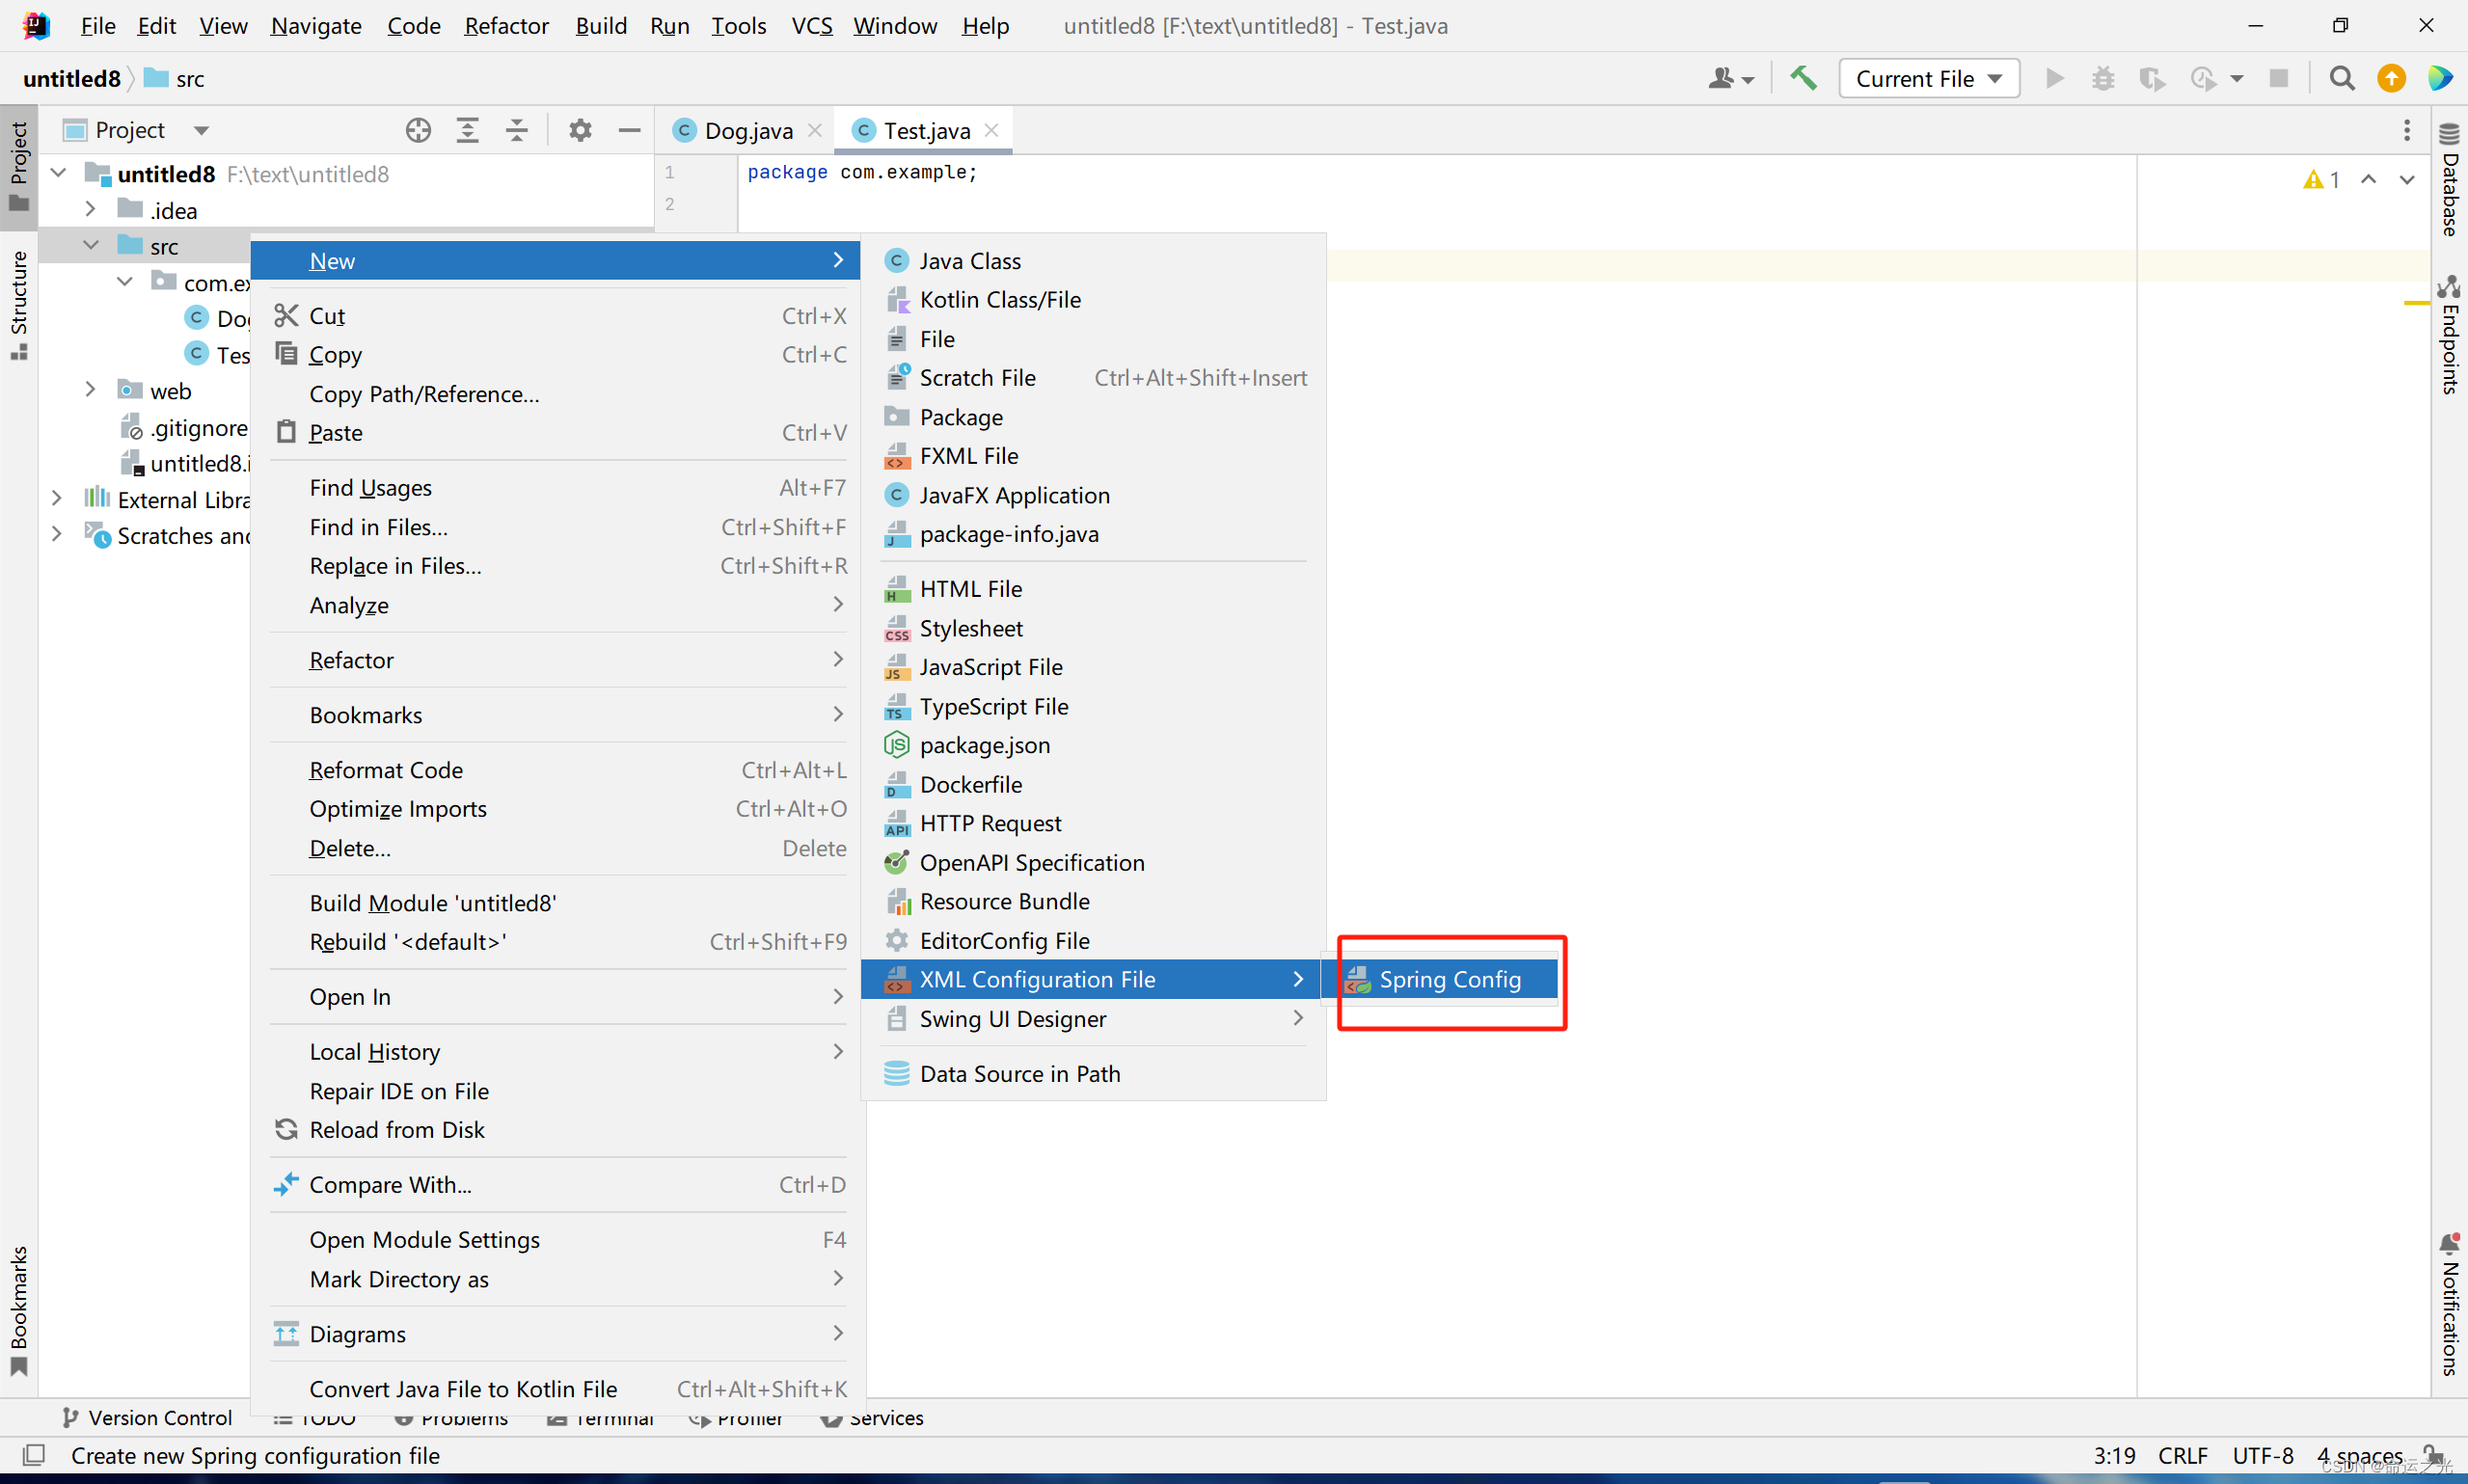Switch to the Dog.java editor tab
This screenshot has width=2468, height=1484.
747,131
